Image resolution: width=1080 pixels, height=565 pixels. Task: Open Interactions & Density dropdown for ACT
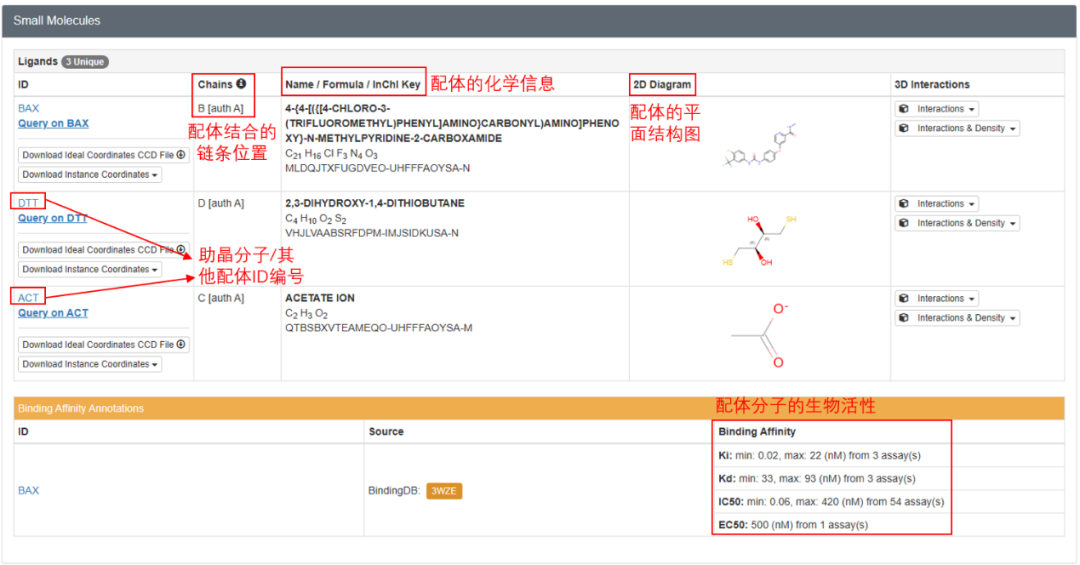957,318
